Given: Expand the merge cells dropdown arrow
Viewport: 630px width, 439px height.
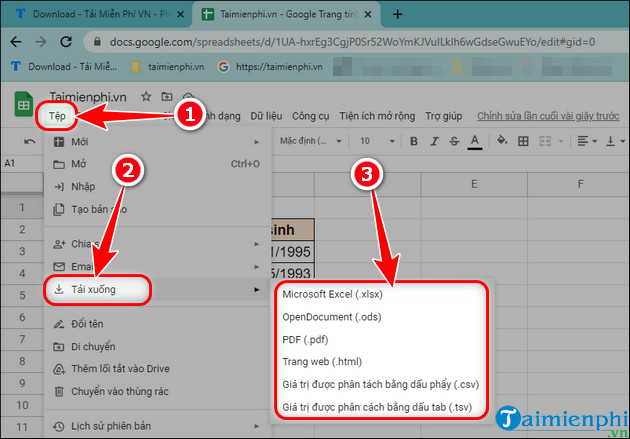Looking at the screenshot, I should [x=561, y=141].
